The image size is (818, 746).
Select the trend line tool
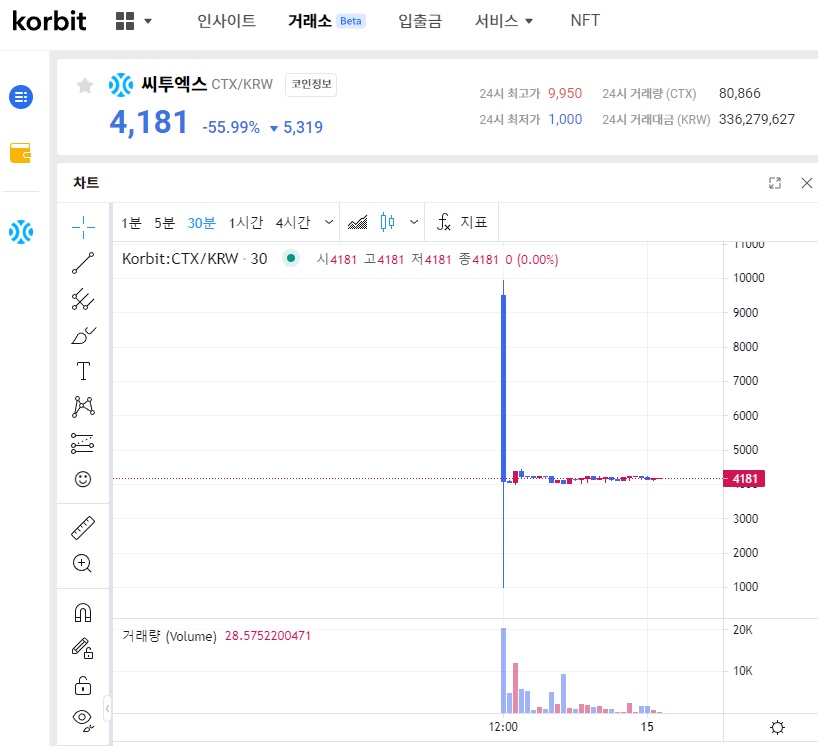click(x=83, y=263)
